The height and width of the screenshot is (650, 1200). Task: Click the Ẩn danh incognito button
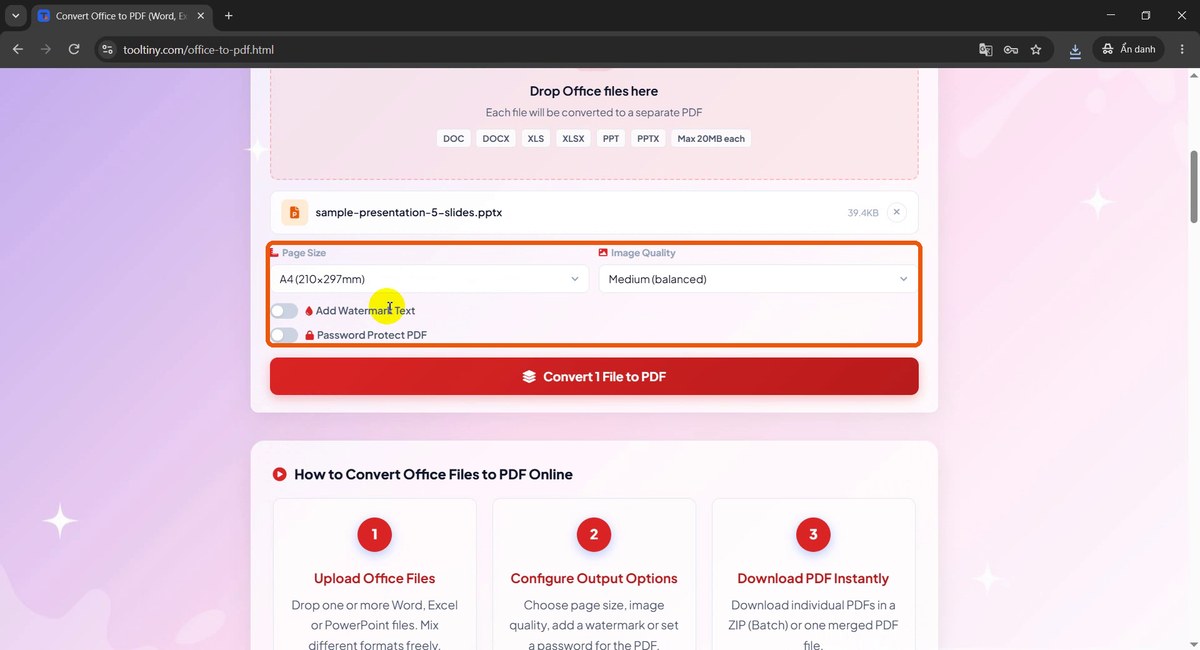pyautogui.click(x=1129, y=50)
